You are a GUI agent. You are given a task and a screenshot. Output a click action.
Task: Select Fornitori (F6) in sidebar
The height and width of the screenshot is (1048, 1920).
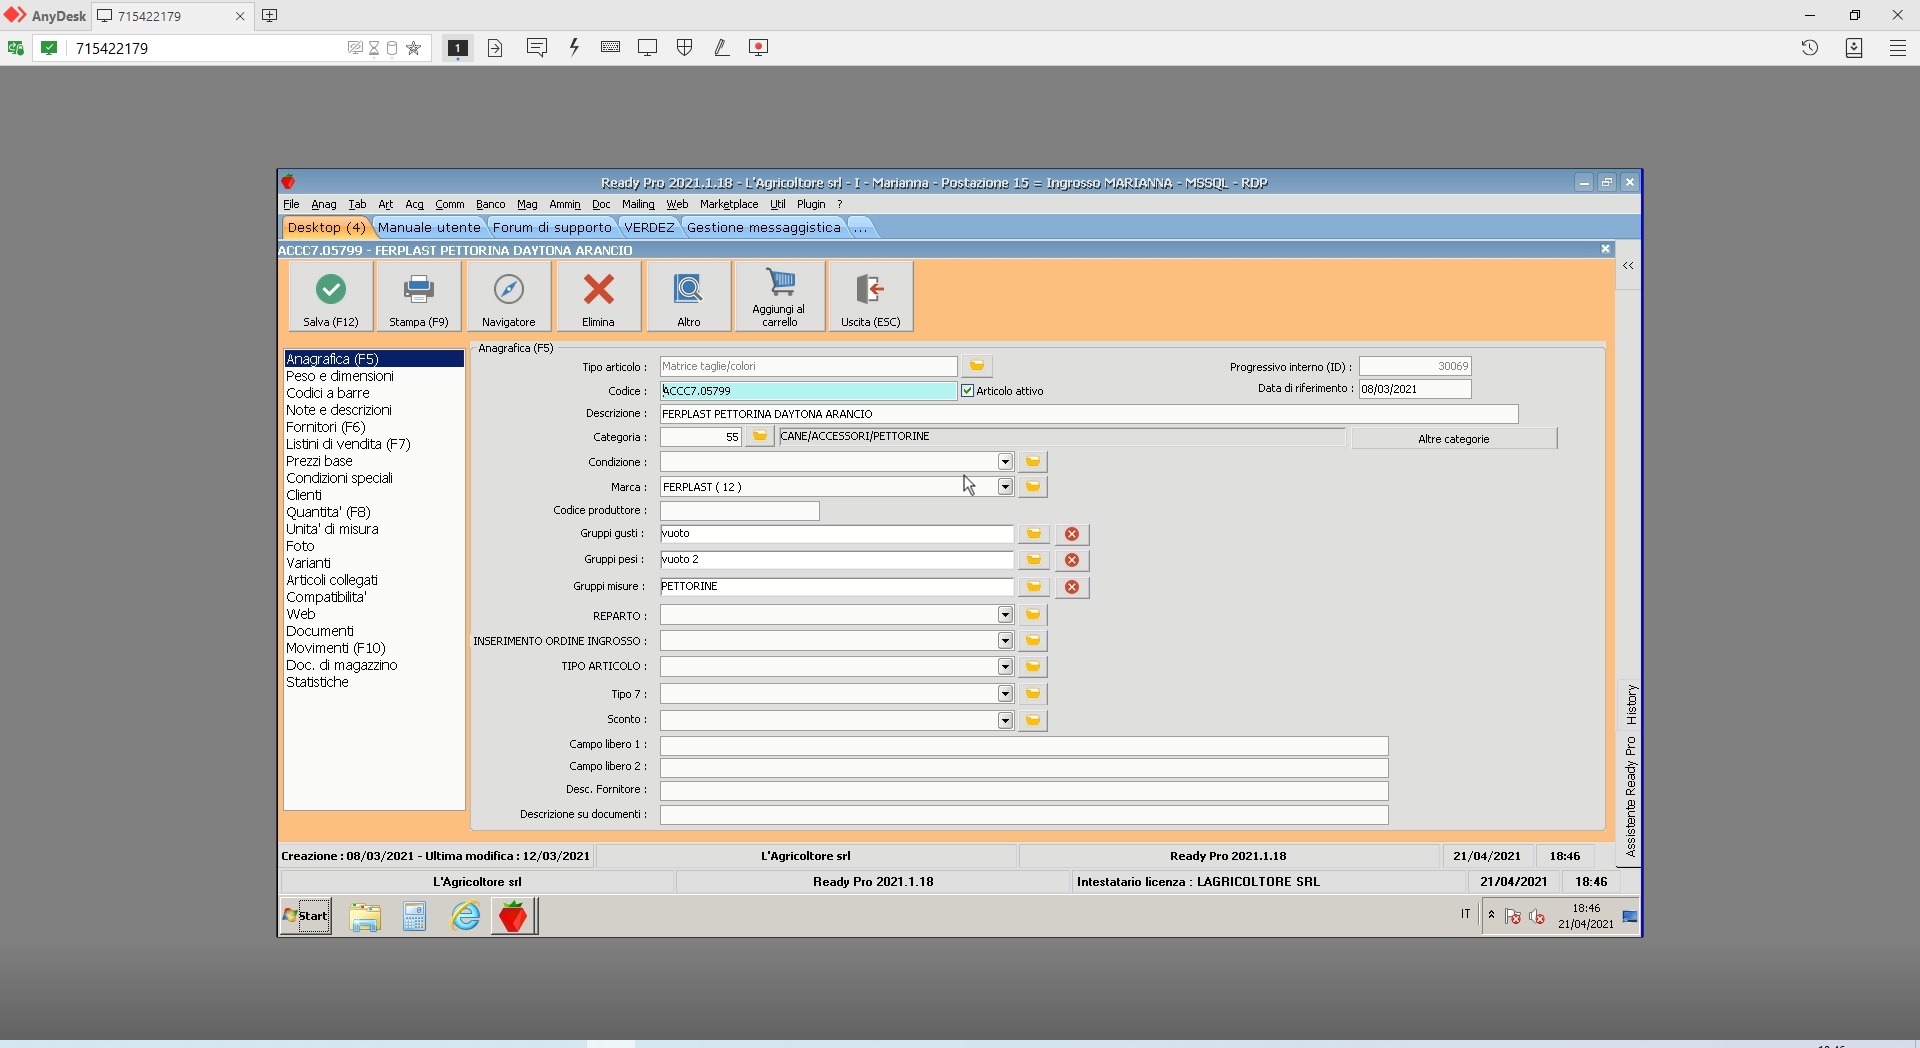[326, 427]
